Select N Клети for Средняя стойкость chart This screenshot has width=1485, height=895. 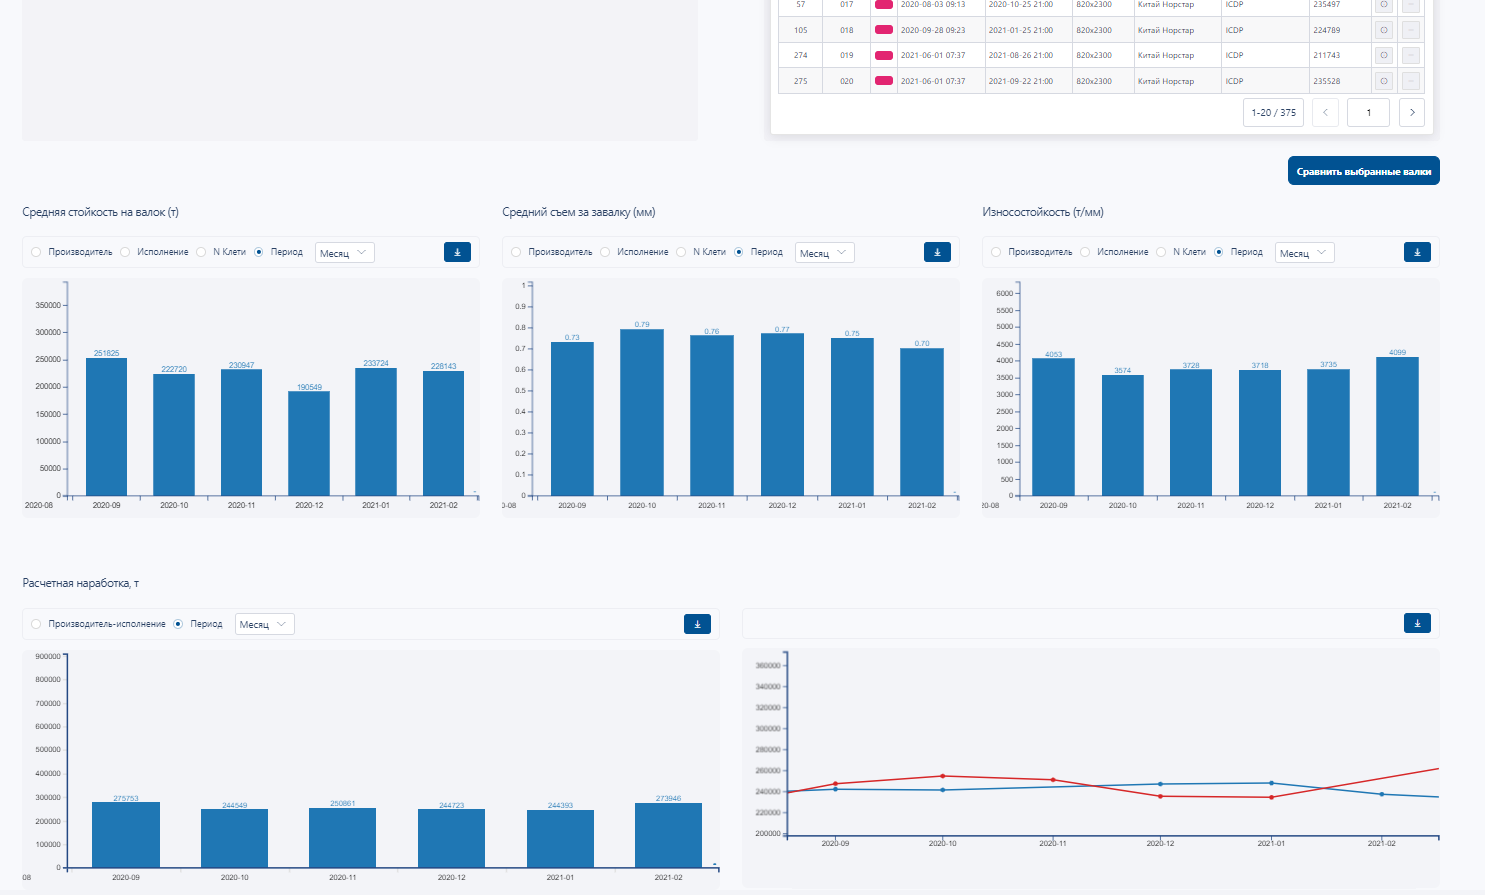coord(201,252)
